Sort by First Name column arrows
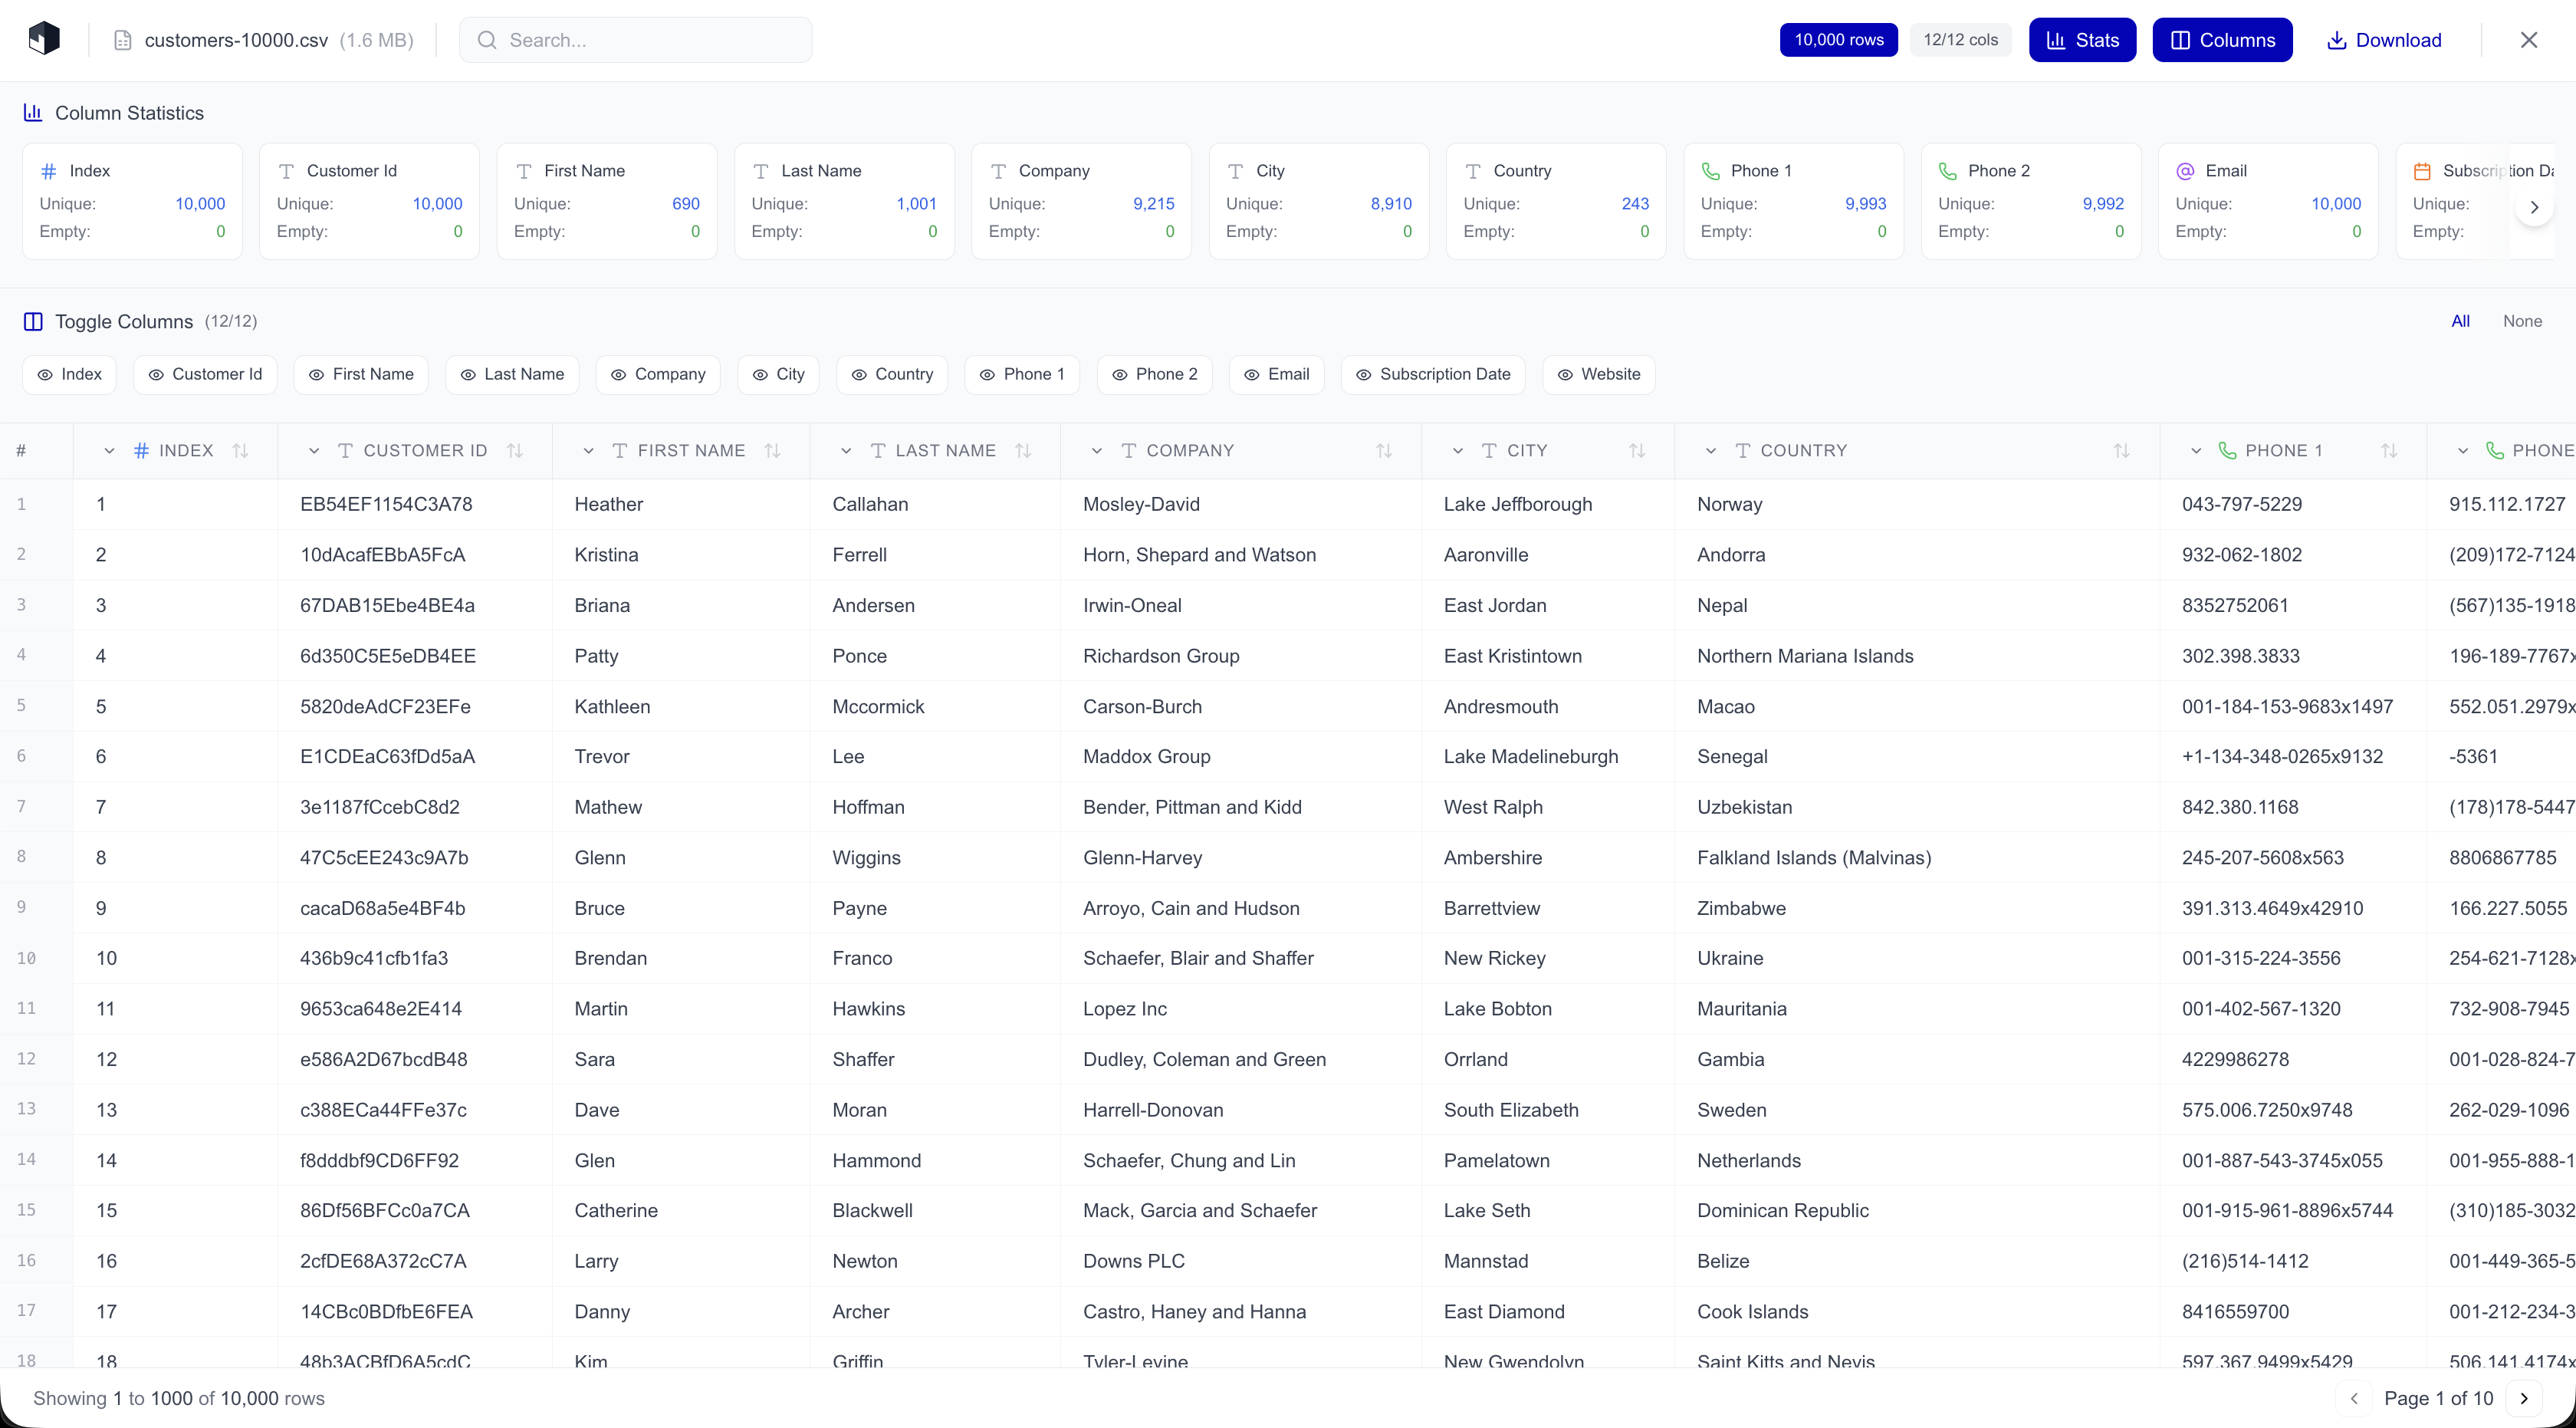Image resolution: width=2576 pixels, height=1428 pixels. [772, 451]
